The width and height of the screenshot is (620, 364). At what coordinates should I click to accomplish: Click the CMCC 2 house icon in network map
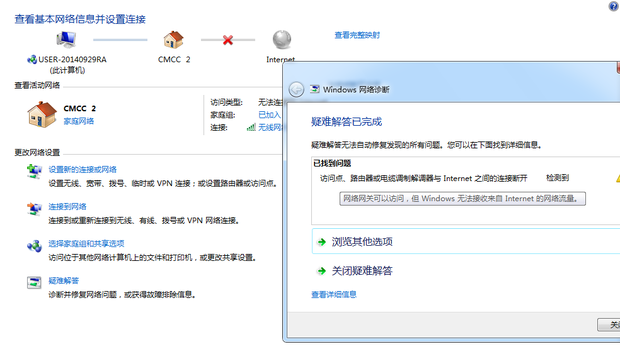point(174,40)
